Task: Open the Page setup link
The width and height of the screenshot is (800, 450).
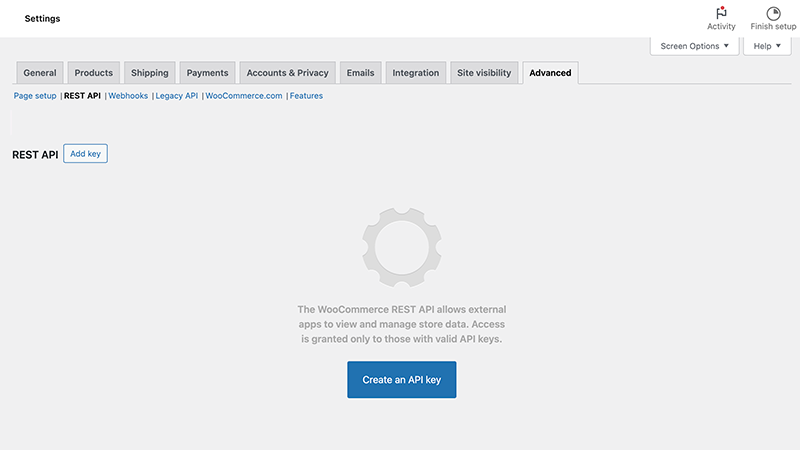Action: coord(35,96)
